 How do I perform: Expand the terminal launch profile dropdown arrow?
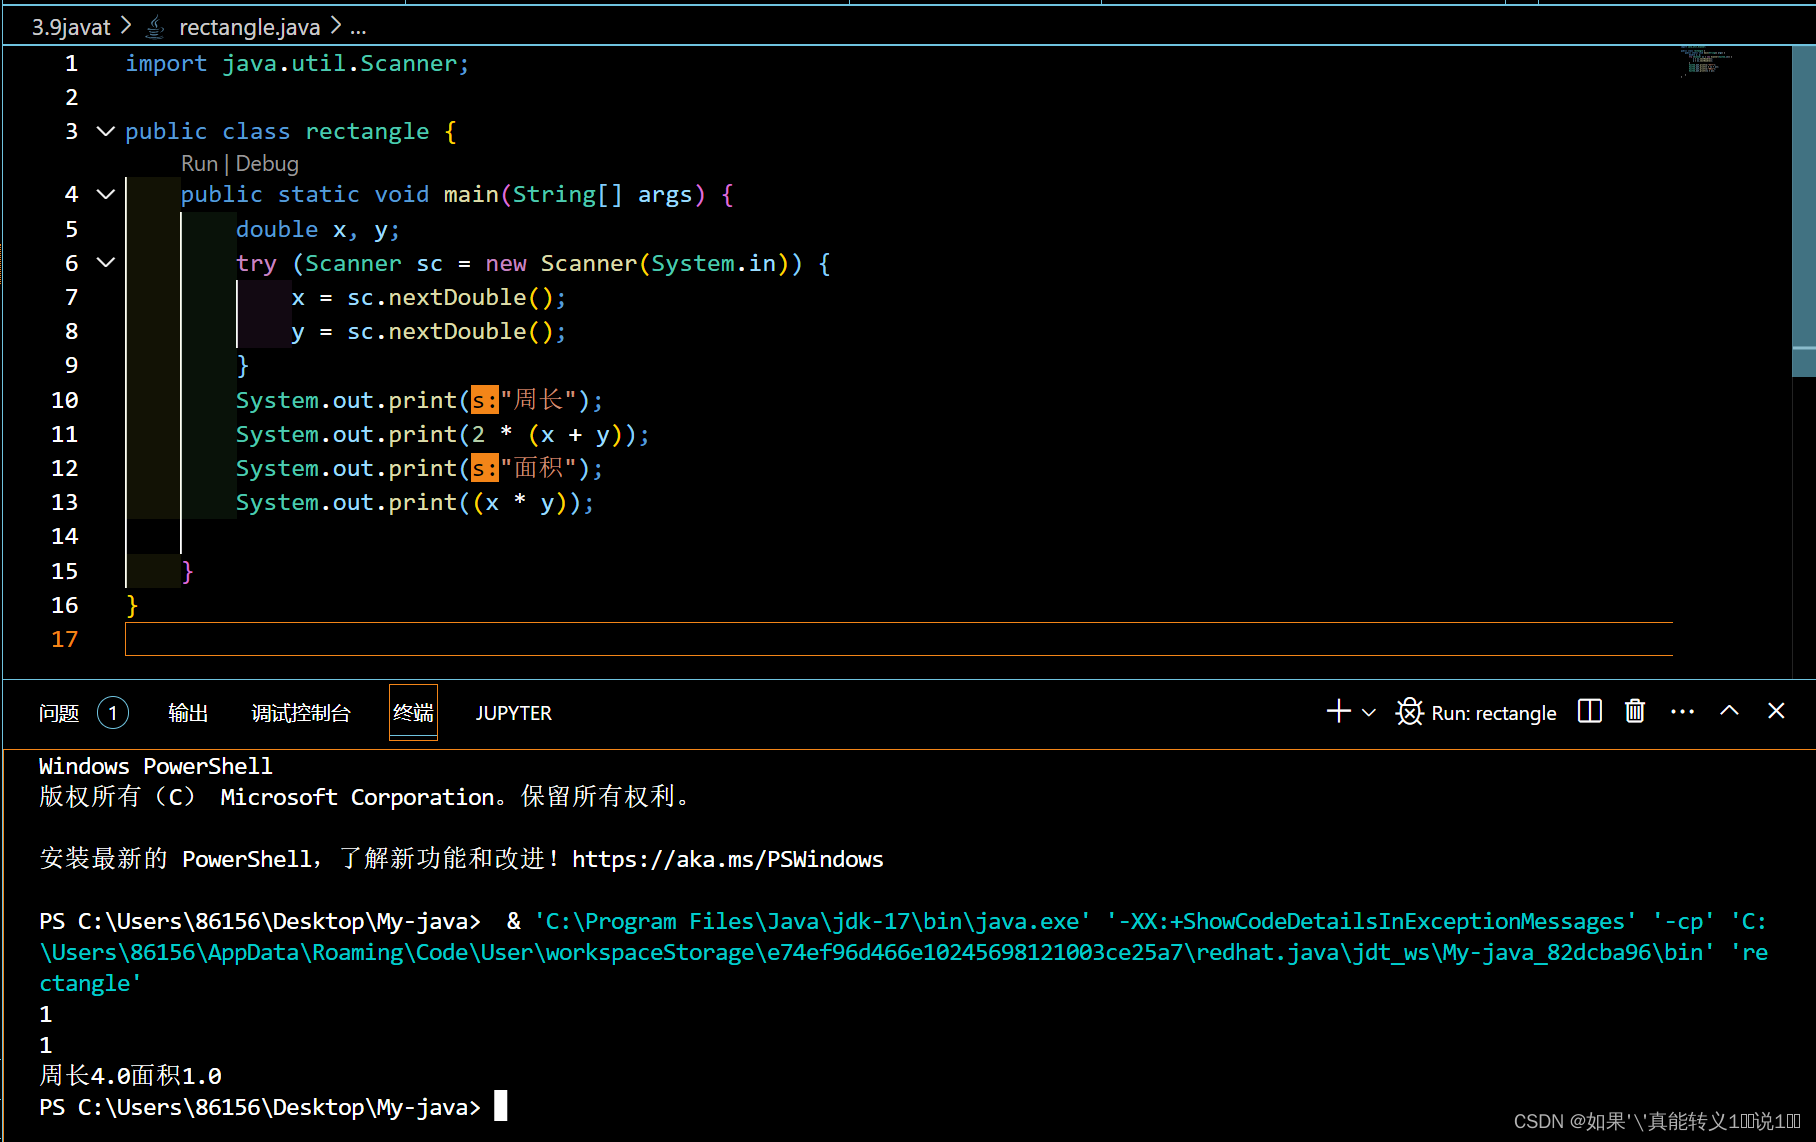(1369, 712)
